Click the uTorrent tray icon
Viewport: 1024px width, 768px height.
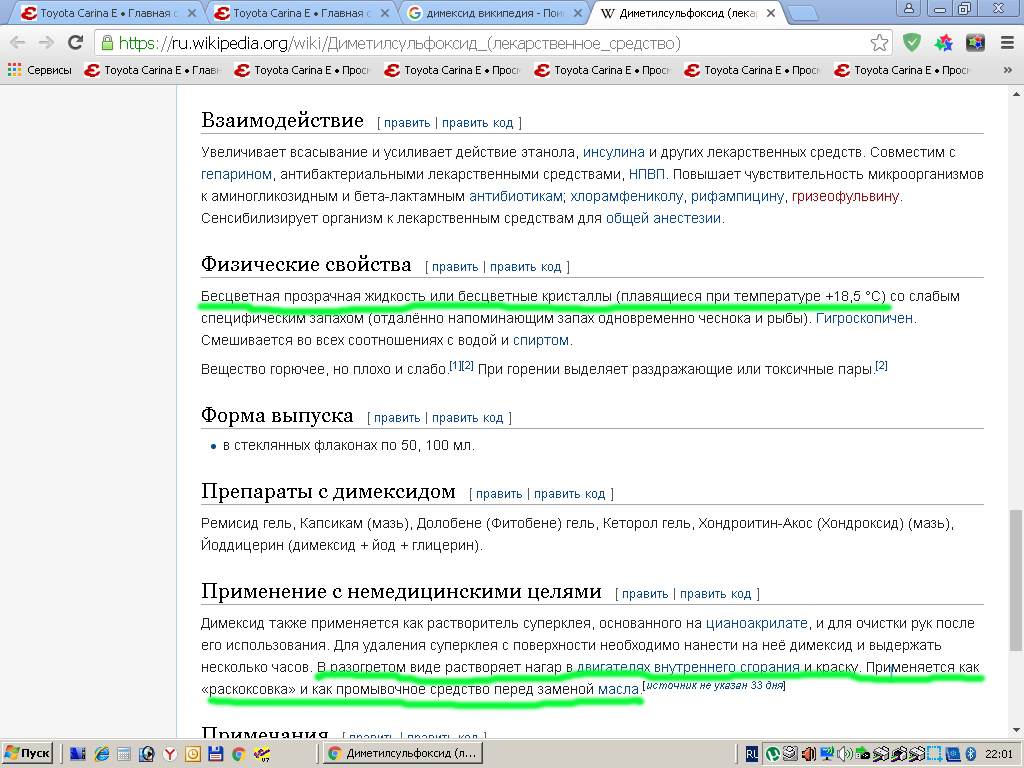773,753
